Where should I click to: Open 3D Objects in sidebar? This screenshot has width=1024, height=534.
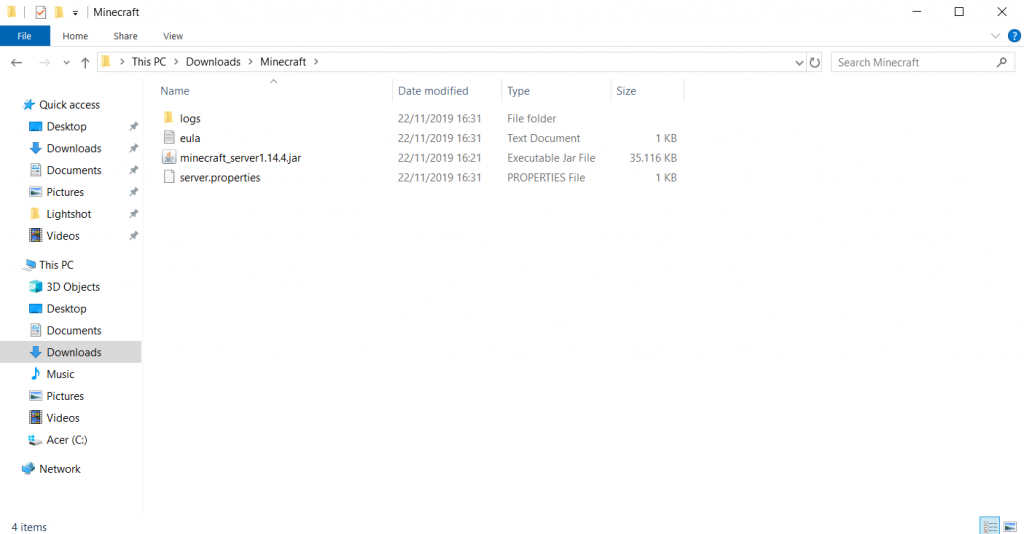(x=65, y=287)
